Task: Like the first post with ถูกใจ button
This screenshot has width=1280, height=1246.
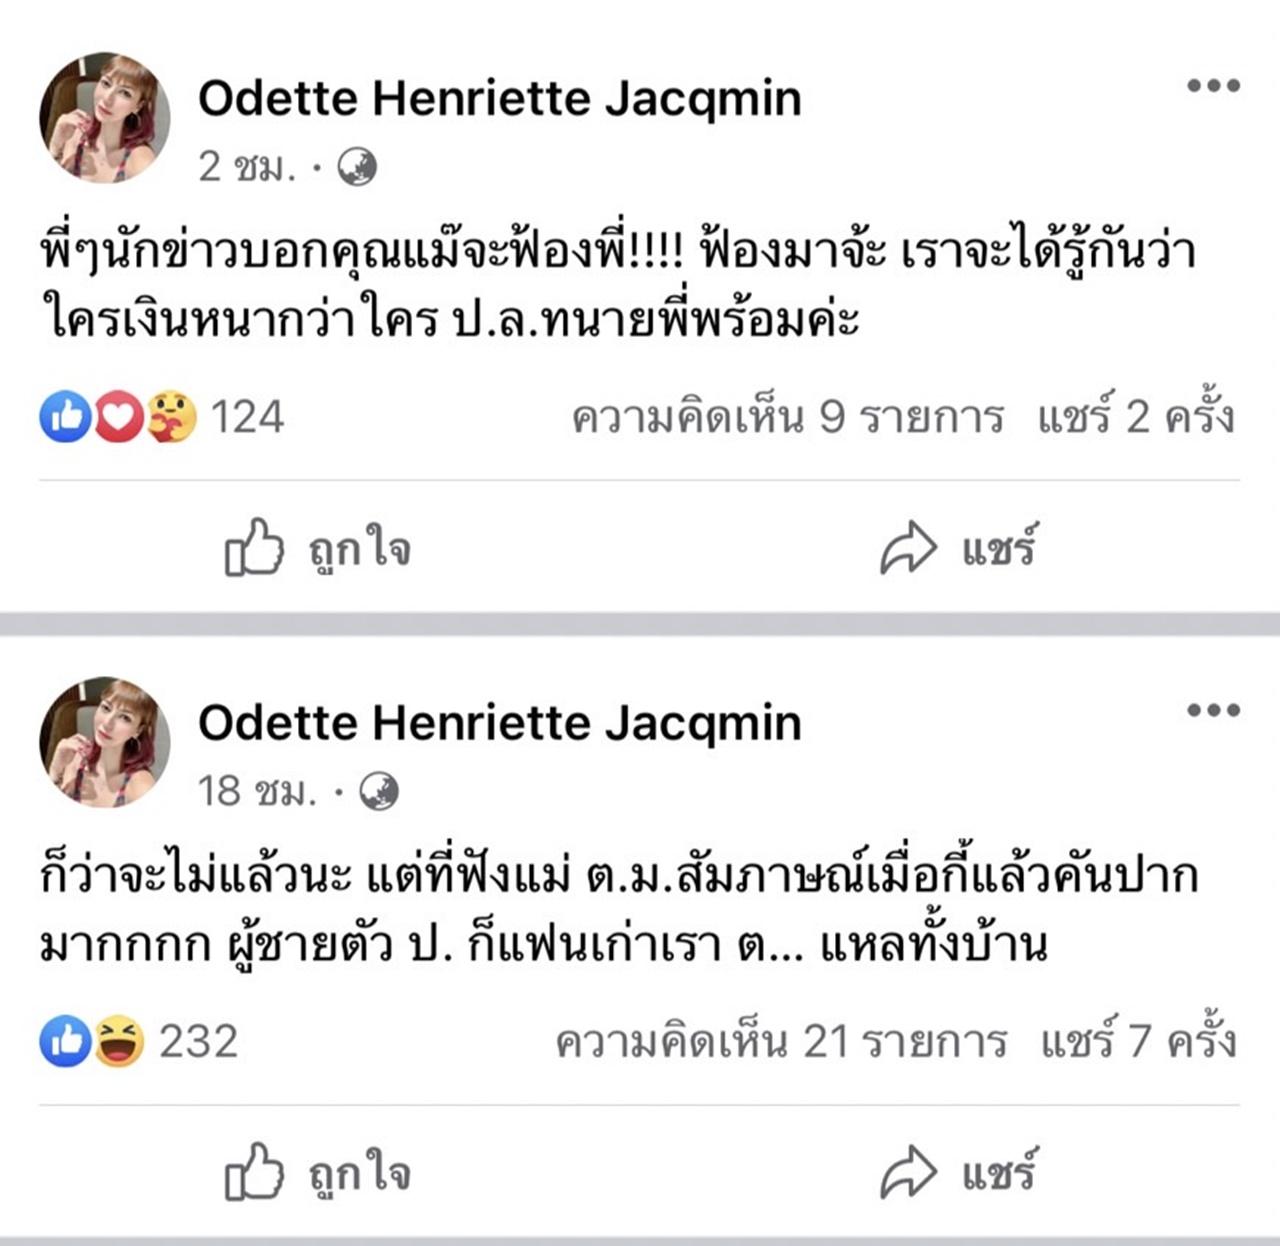Action: pos(318,548)
